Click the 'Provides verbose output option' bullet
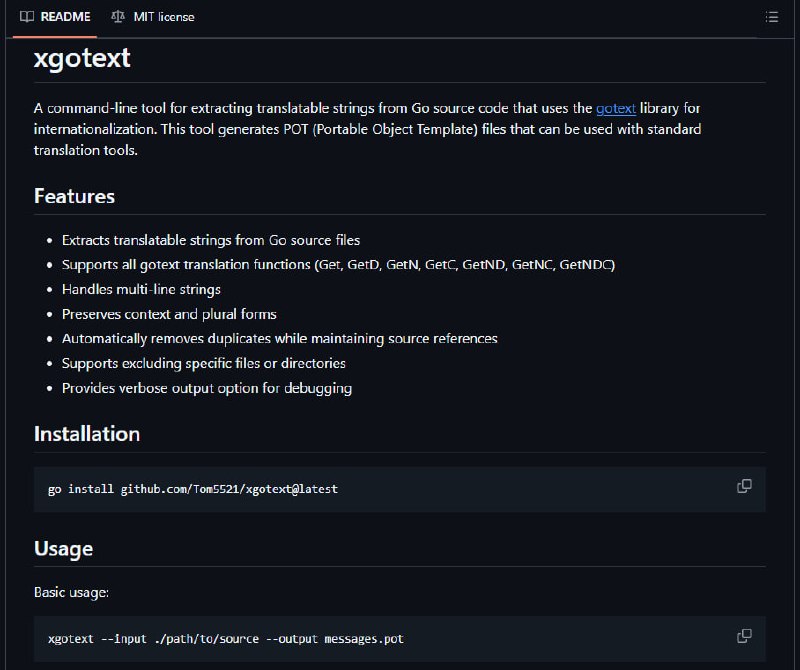This screenshot has height=670, width=800. click(x=207, y=388)
